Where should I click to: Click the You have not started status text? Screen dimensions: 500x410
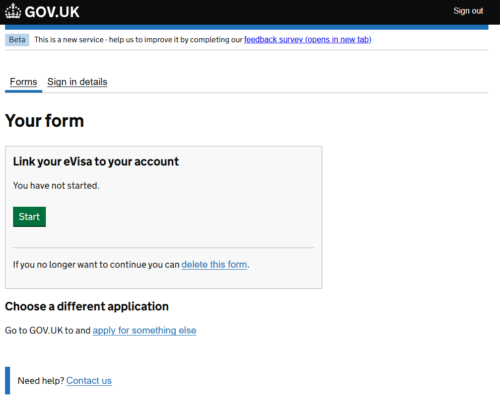pyautogui.click(x=56, y=186)
